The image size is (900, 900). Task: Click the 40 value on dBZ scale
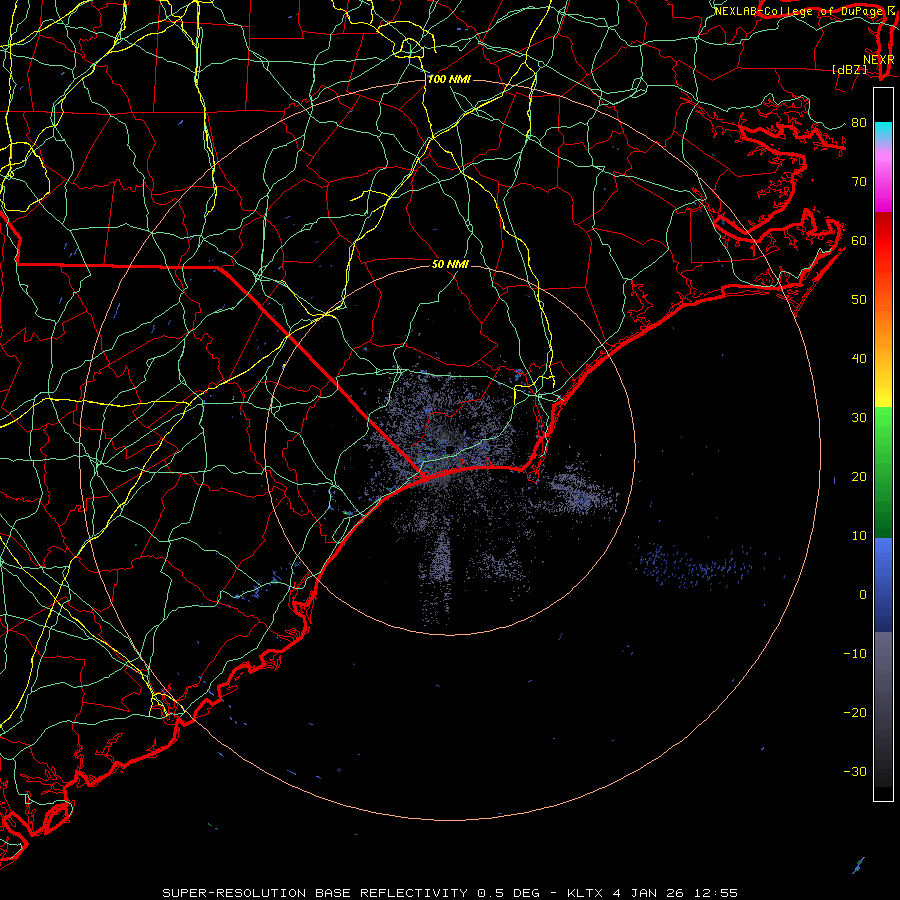coord(859,359)
